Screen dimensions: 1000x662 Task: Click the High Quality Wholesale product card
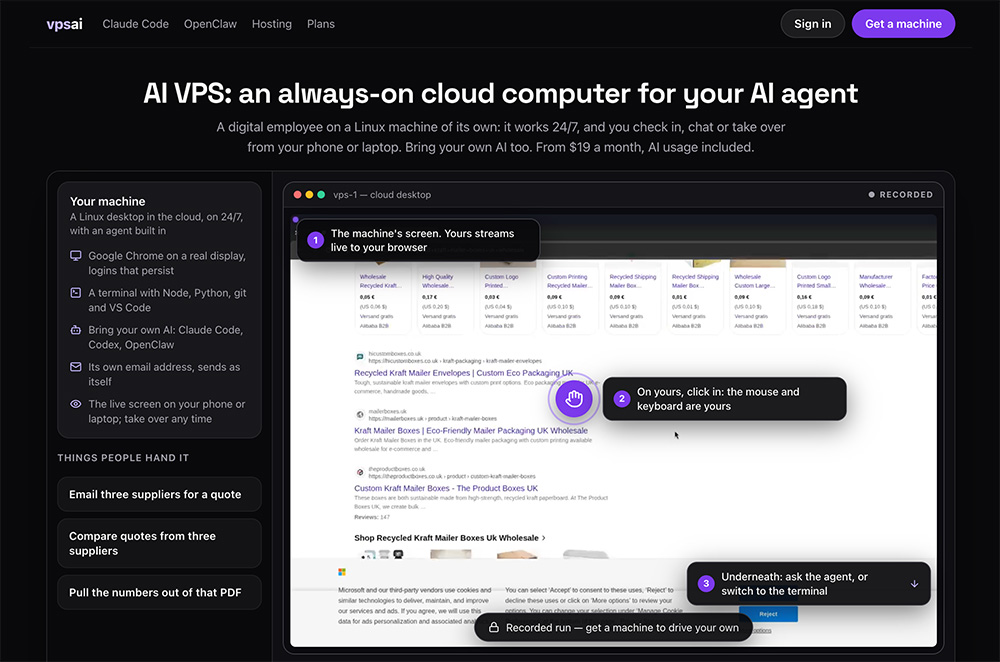tap(443, 297)
